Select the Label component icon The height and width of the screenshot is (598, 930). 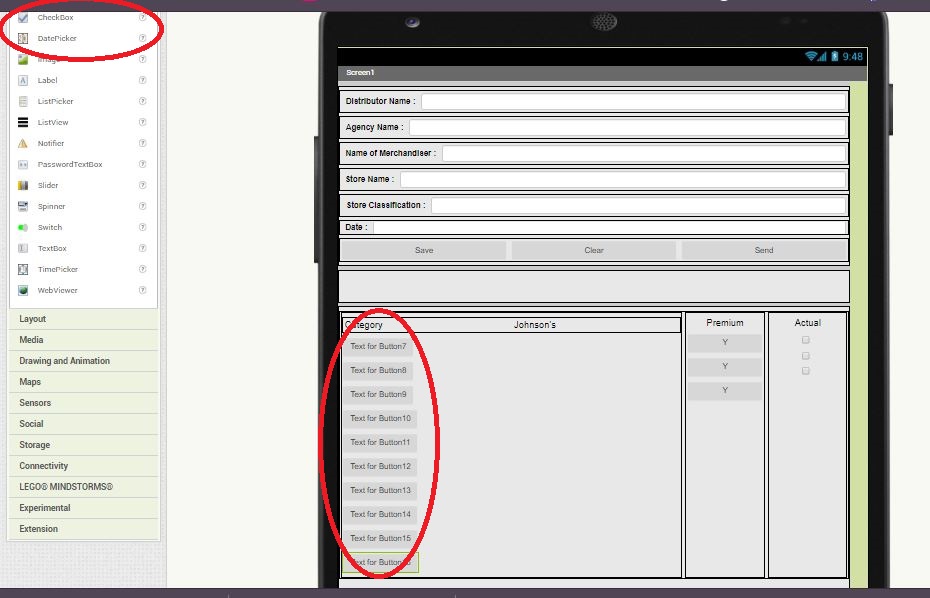[23, 80]
